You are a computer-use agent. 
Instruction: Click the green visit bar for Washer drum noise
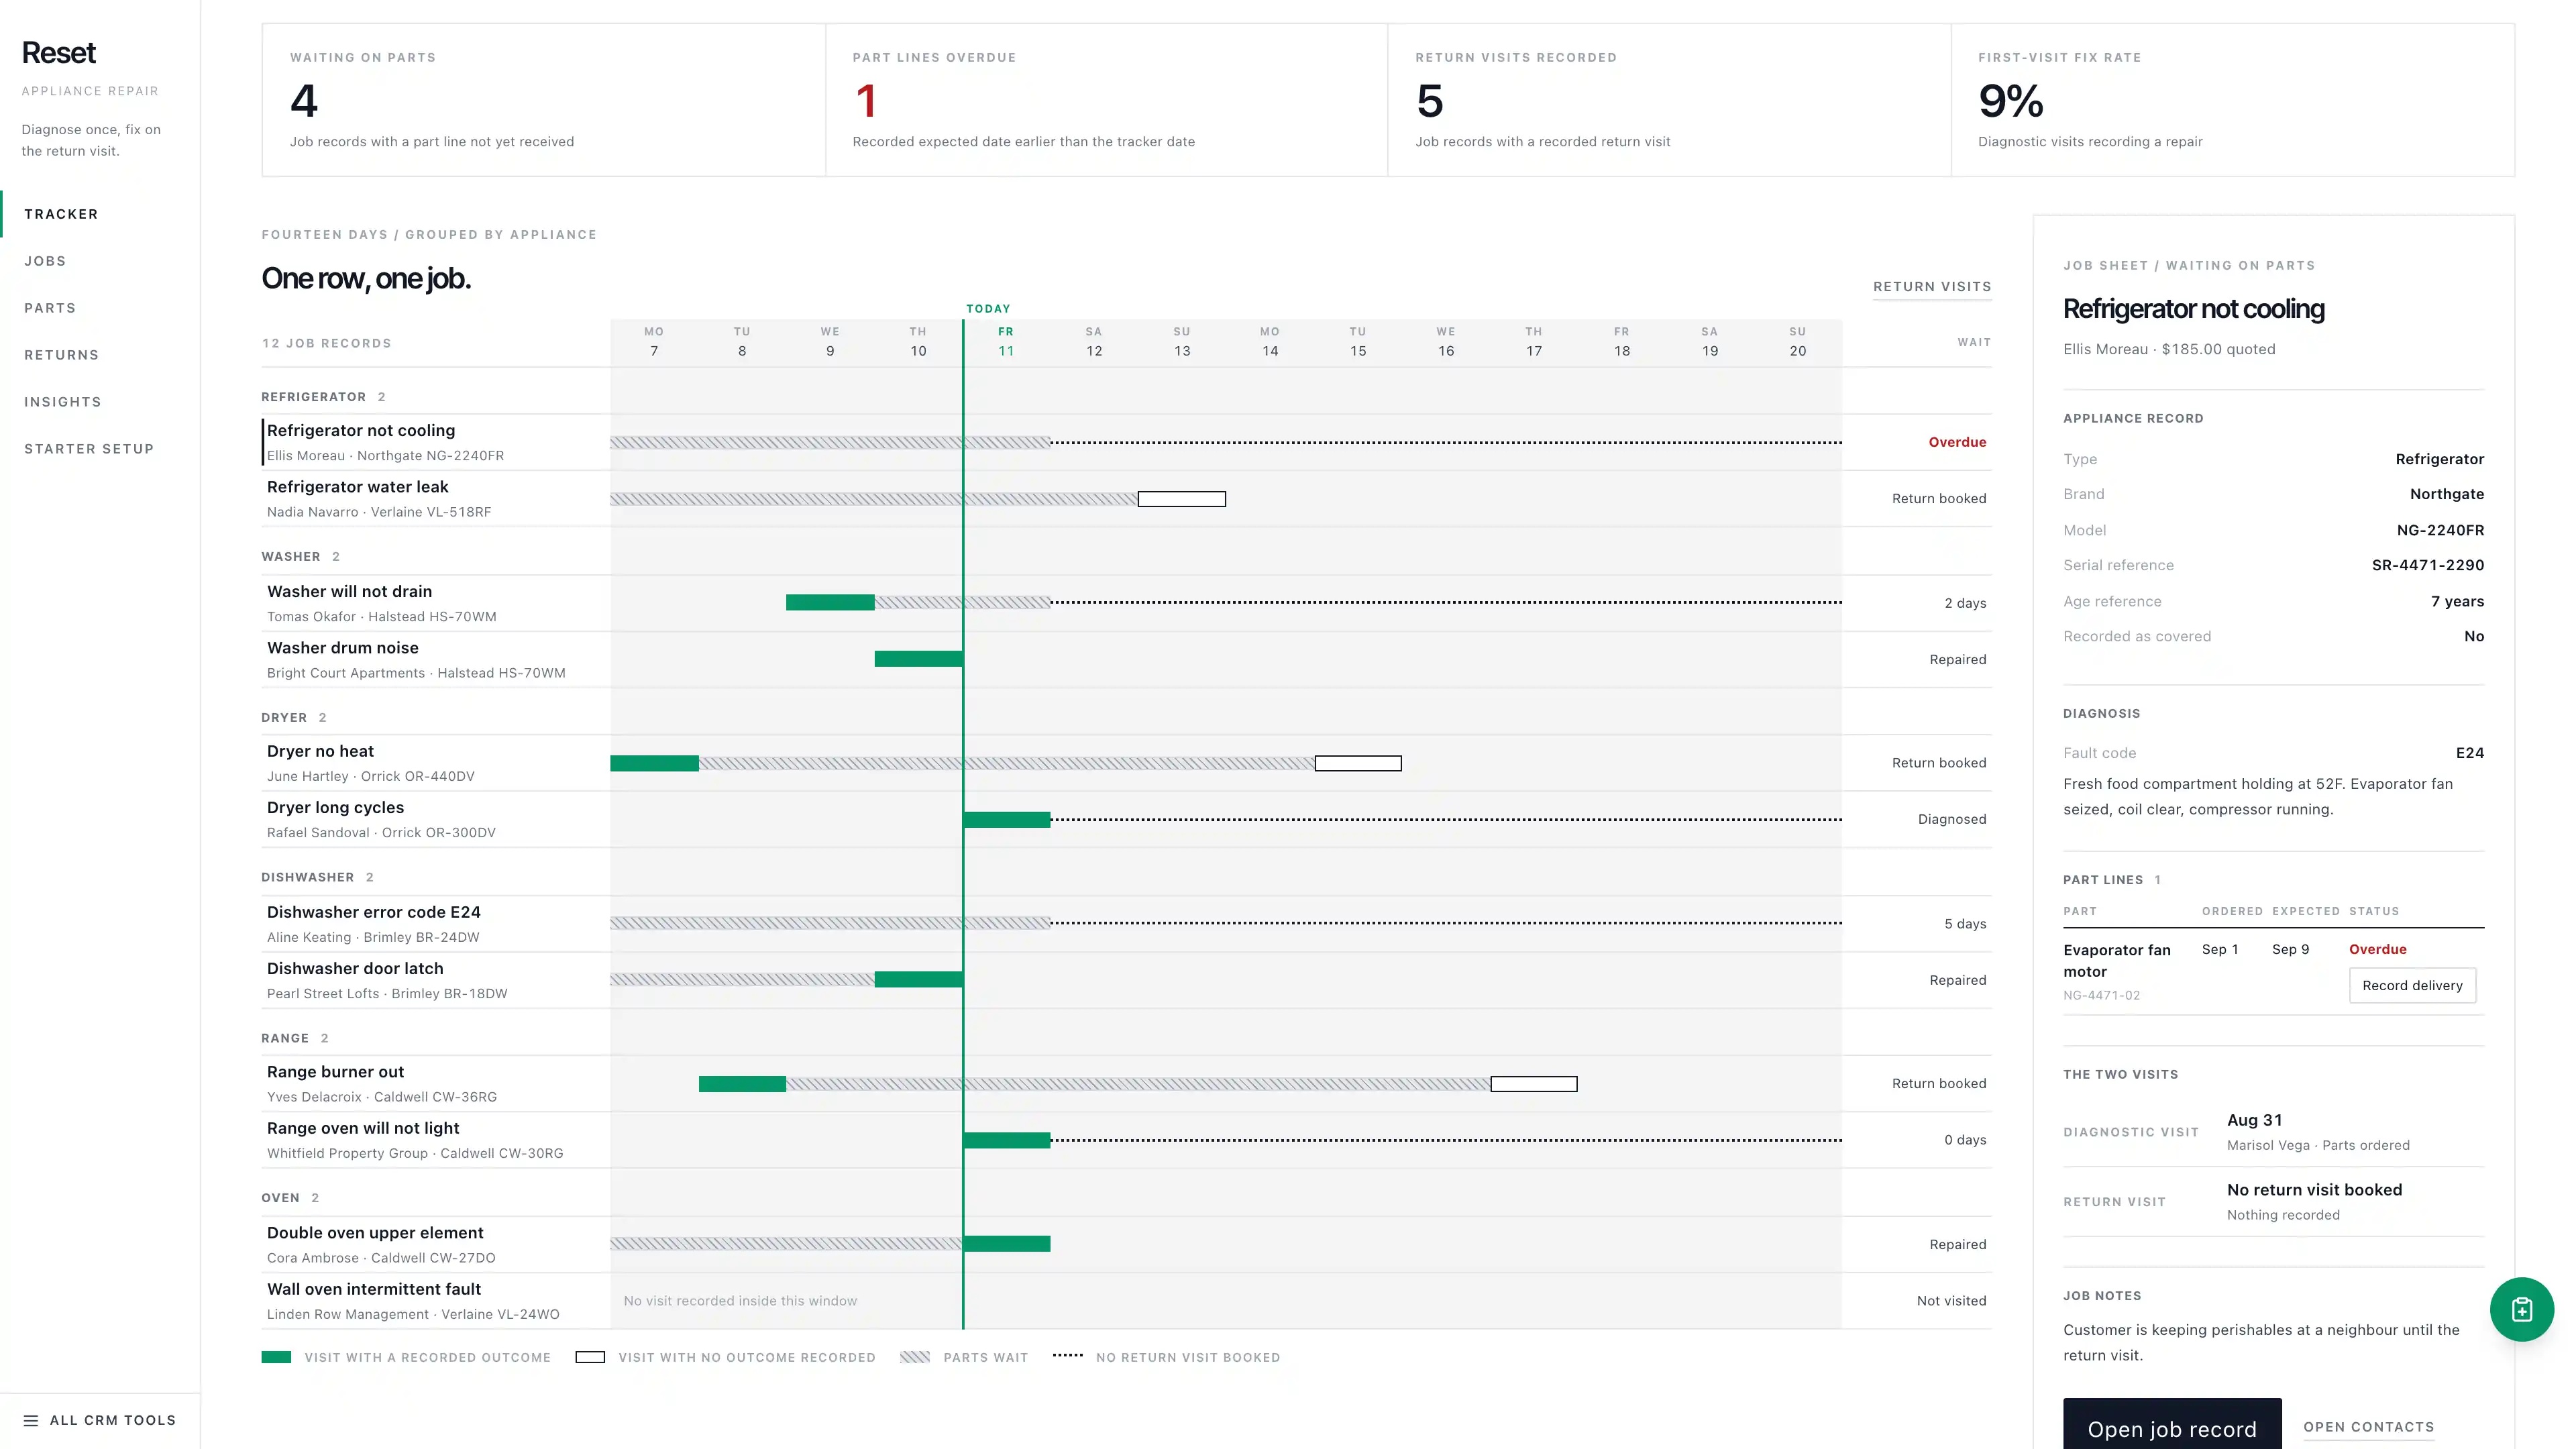[918, 659]
